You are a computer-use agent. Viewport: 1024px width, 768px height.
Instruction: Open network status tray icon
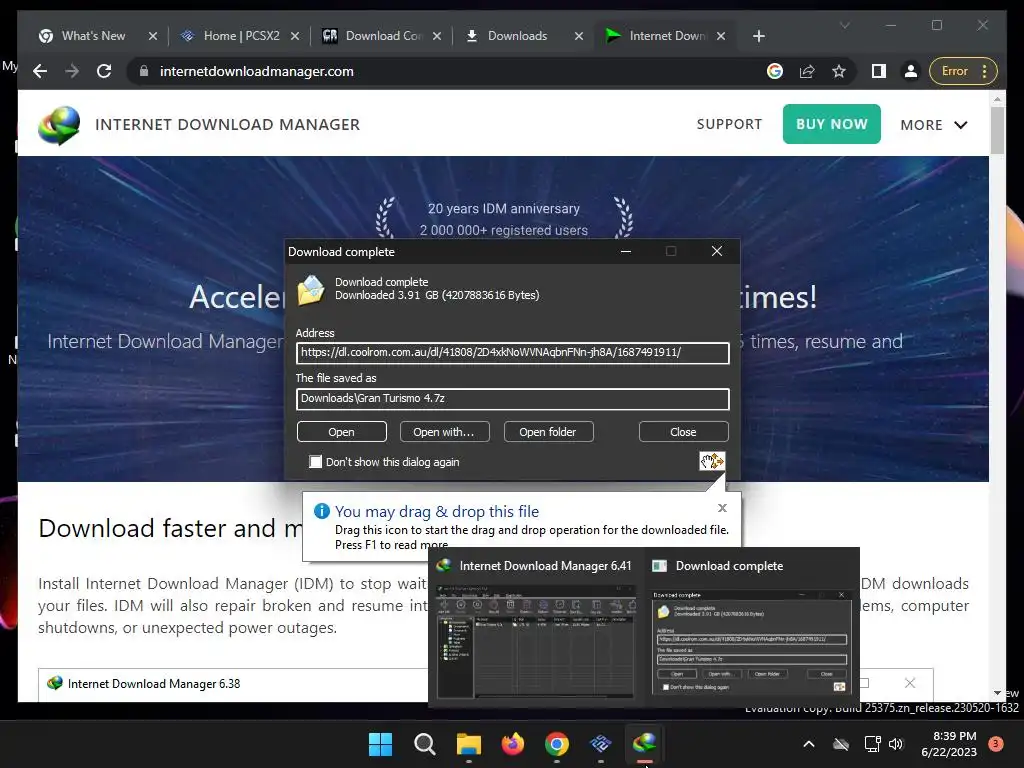[872, 744]
